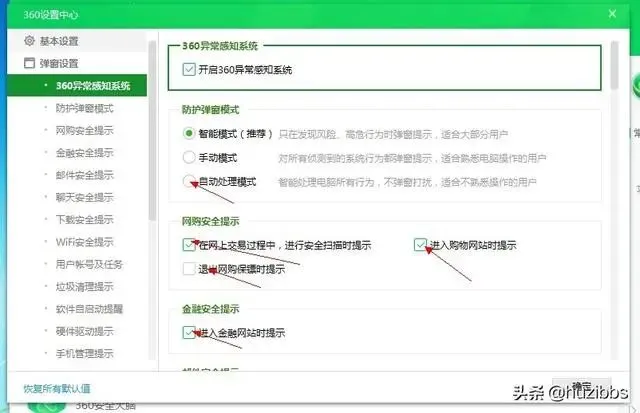This screenshot has width=640, height=413.
Task: Open 软件自启动提醒 sidebar item
Action: 89,309
